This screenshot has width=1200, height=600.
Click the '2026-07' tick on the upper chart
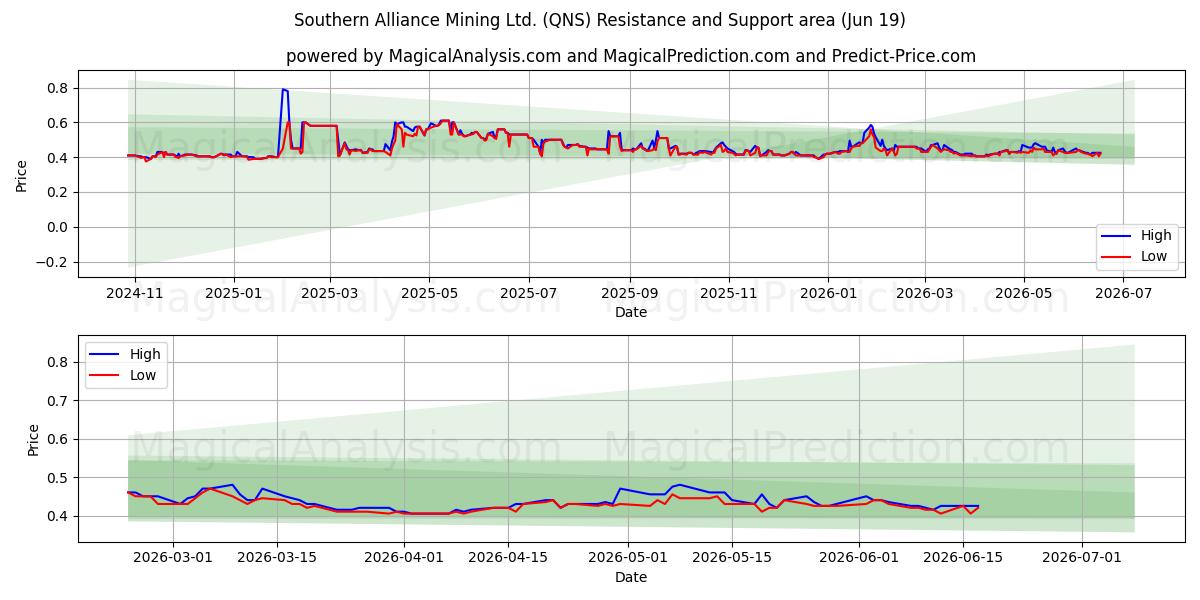tap(1124, 294)
